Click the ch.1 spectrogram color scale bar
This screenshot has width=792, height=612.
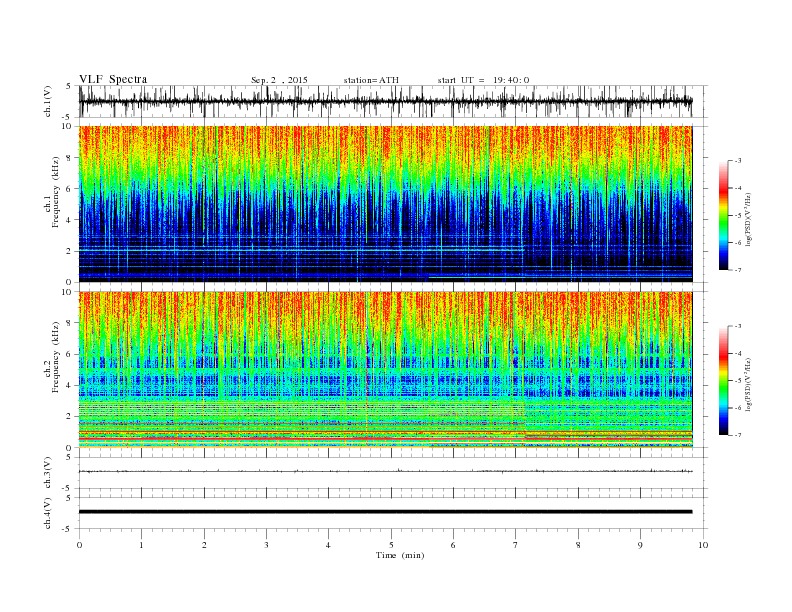(723, 216)
